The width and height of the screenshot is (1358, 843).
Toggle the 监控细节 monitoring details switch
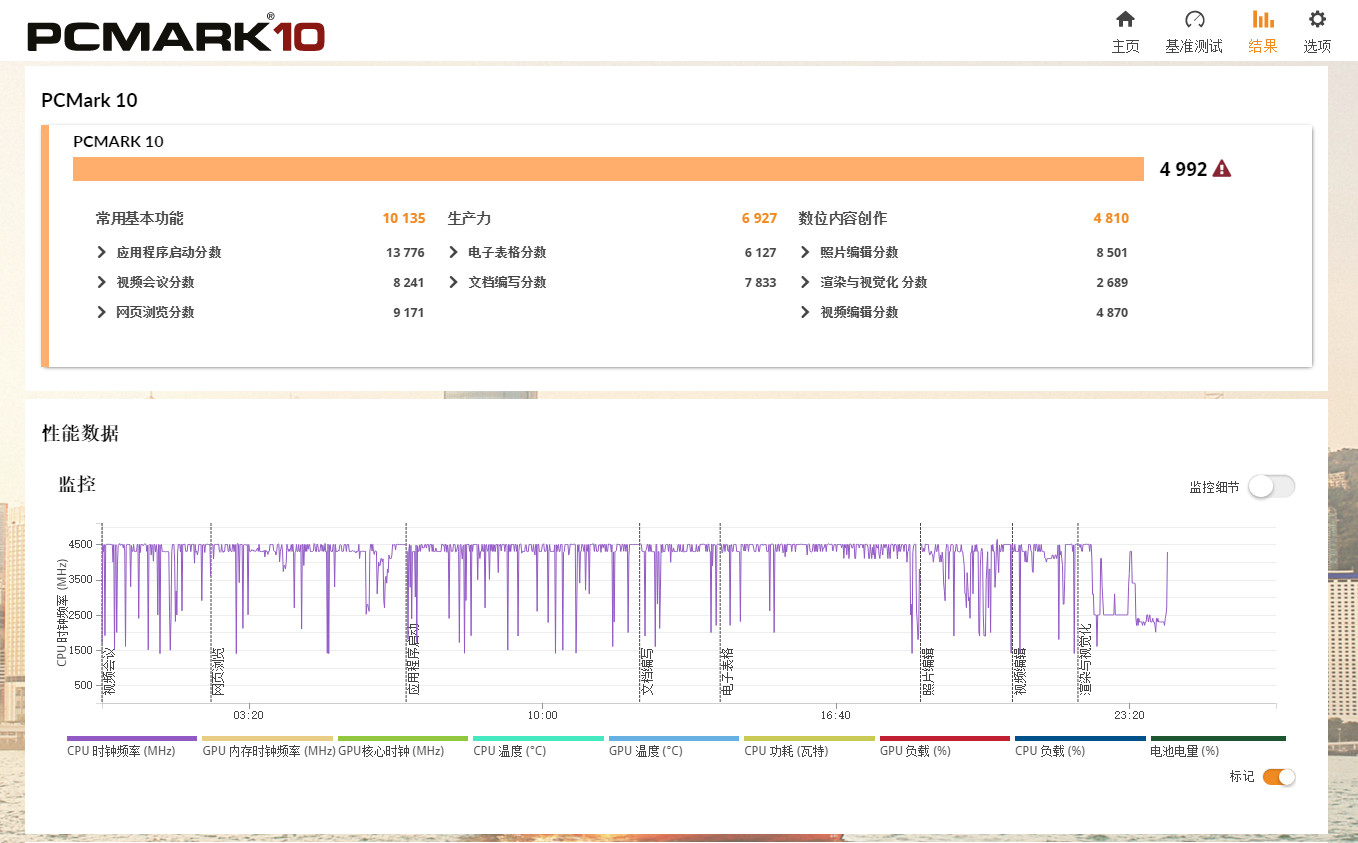[1271, 487]
